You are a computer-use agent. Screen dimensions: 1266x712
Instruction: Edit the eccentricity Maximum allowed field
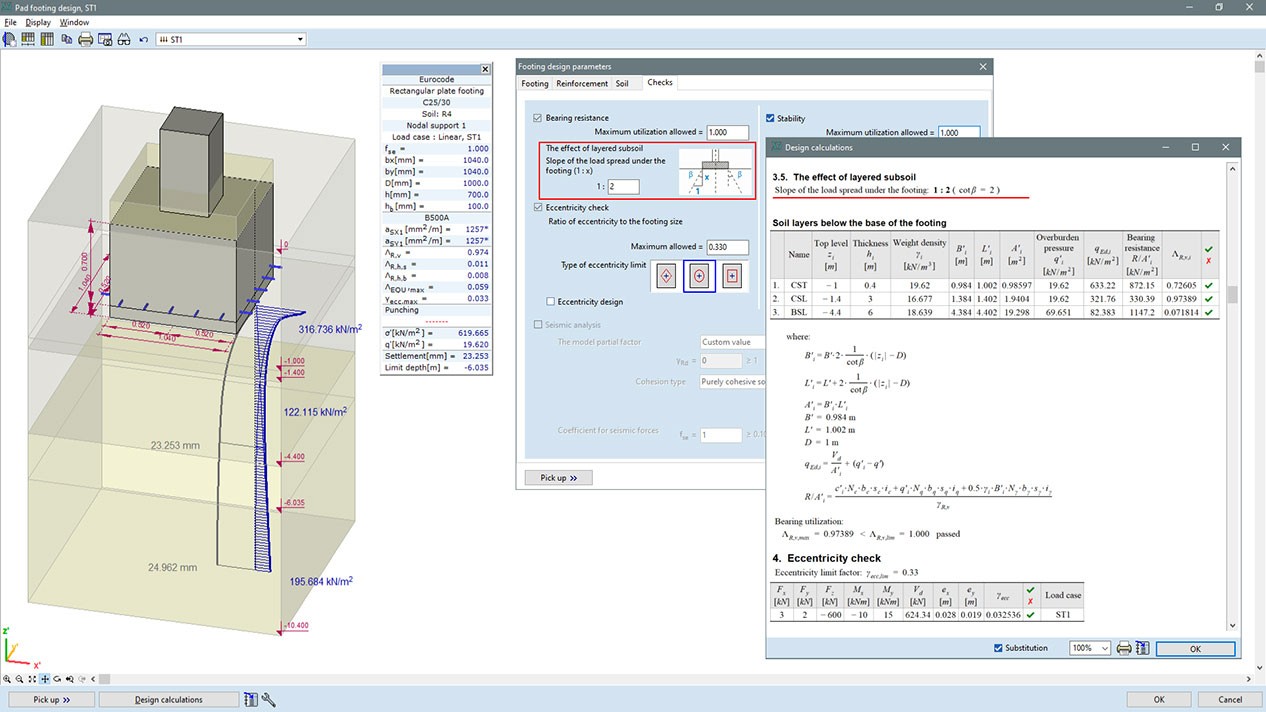[x=727, y=246]
